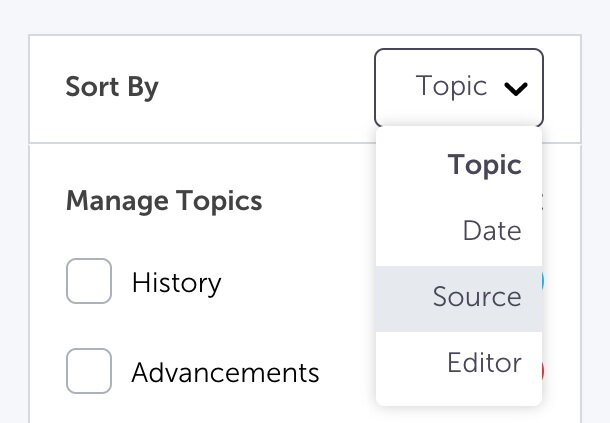Enable the Advancements checkbox
The height and width of the screenshot is (423, 610).
pos(88,373)
